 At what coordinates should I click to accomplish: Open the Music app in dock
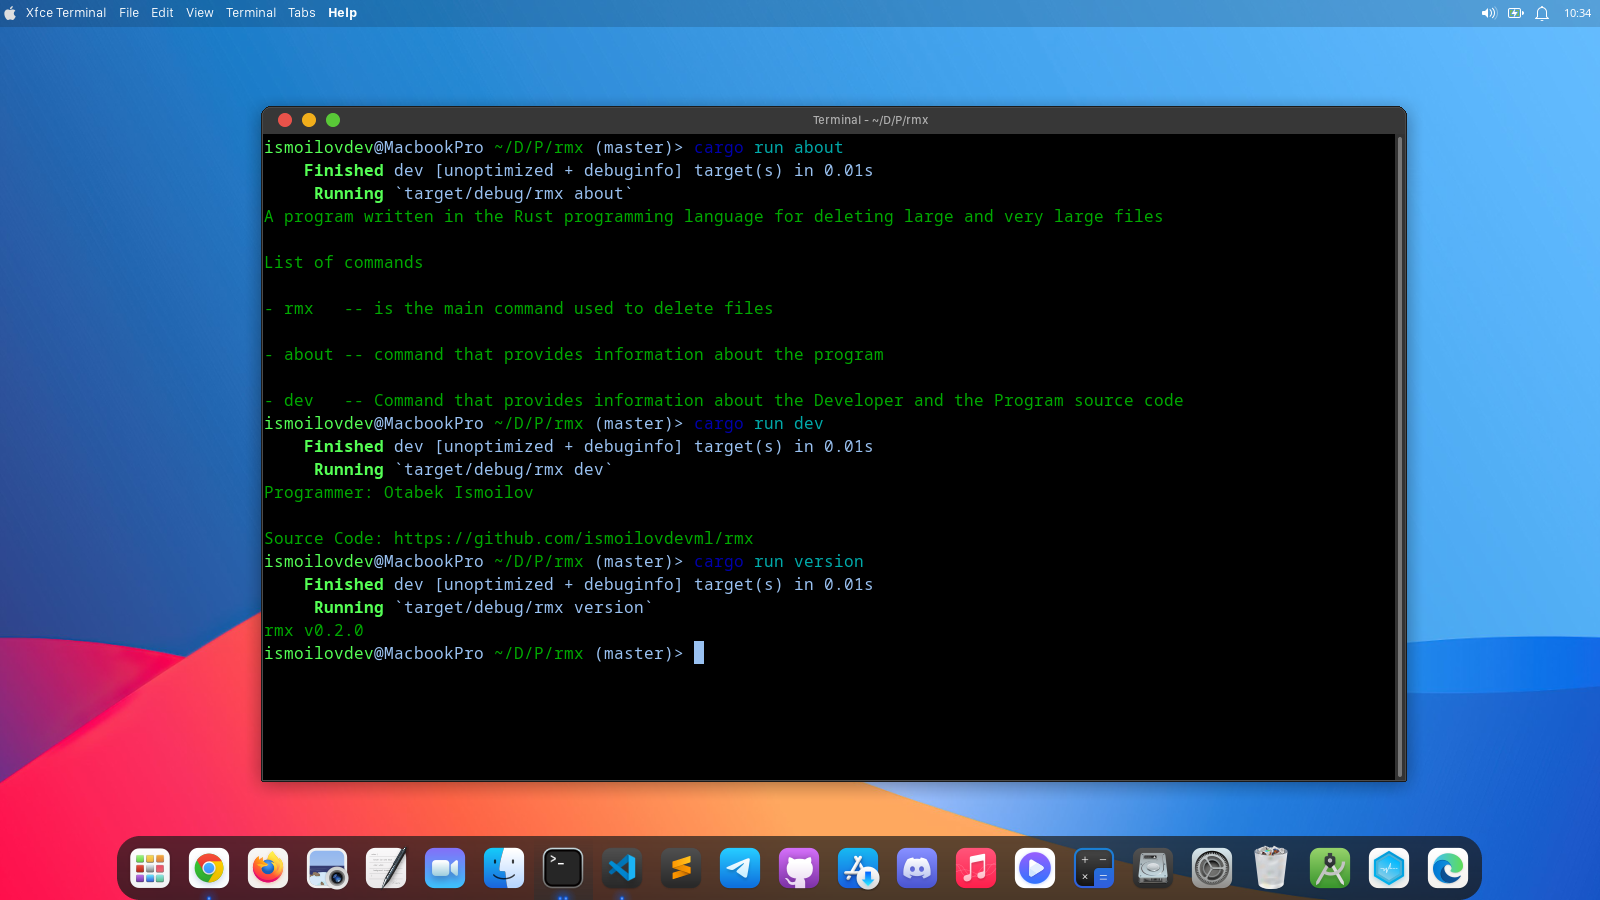tap(976, 868)
